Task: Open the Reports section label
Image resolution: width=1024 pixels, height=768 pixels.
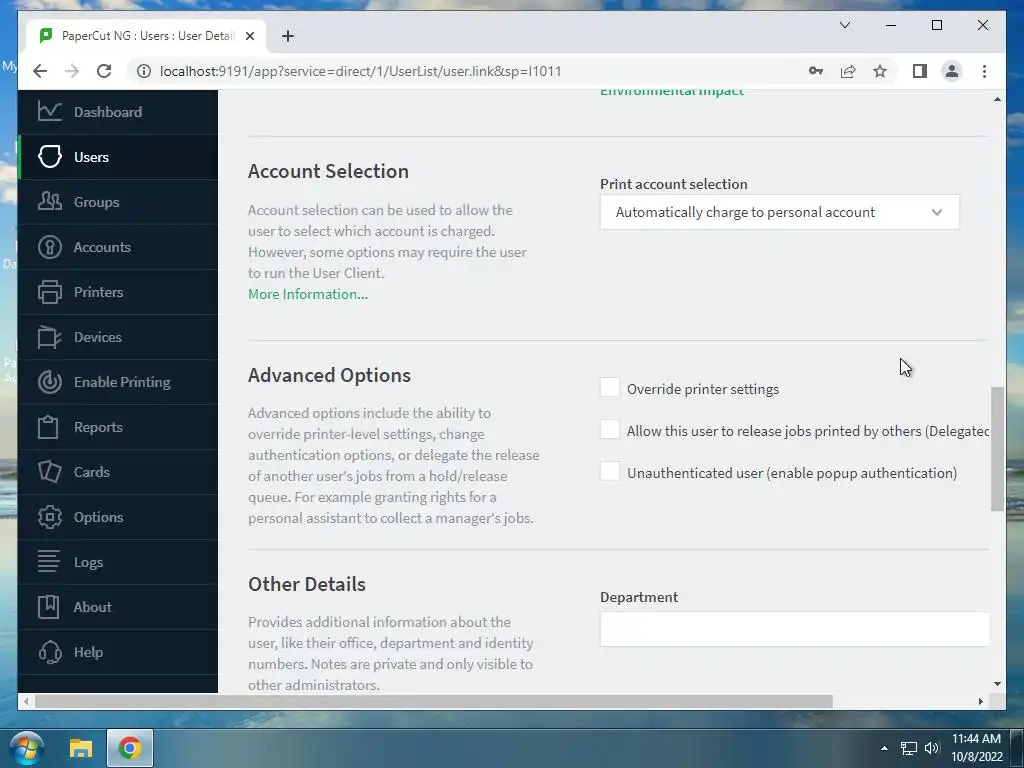Action: coord(99,427)
